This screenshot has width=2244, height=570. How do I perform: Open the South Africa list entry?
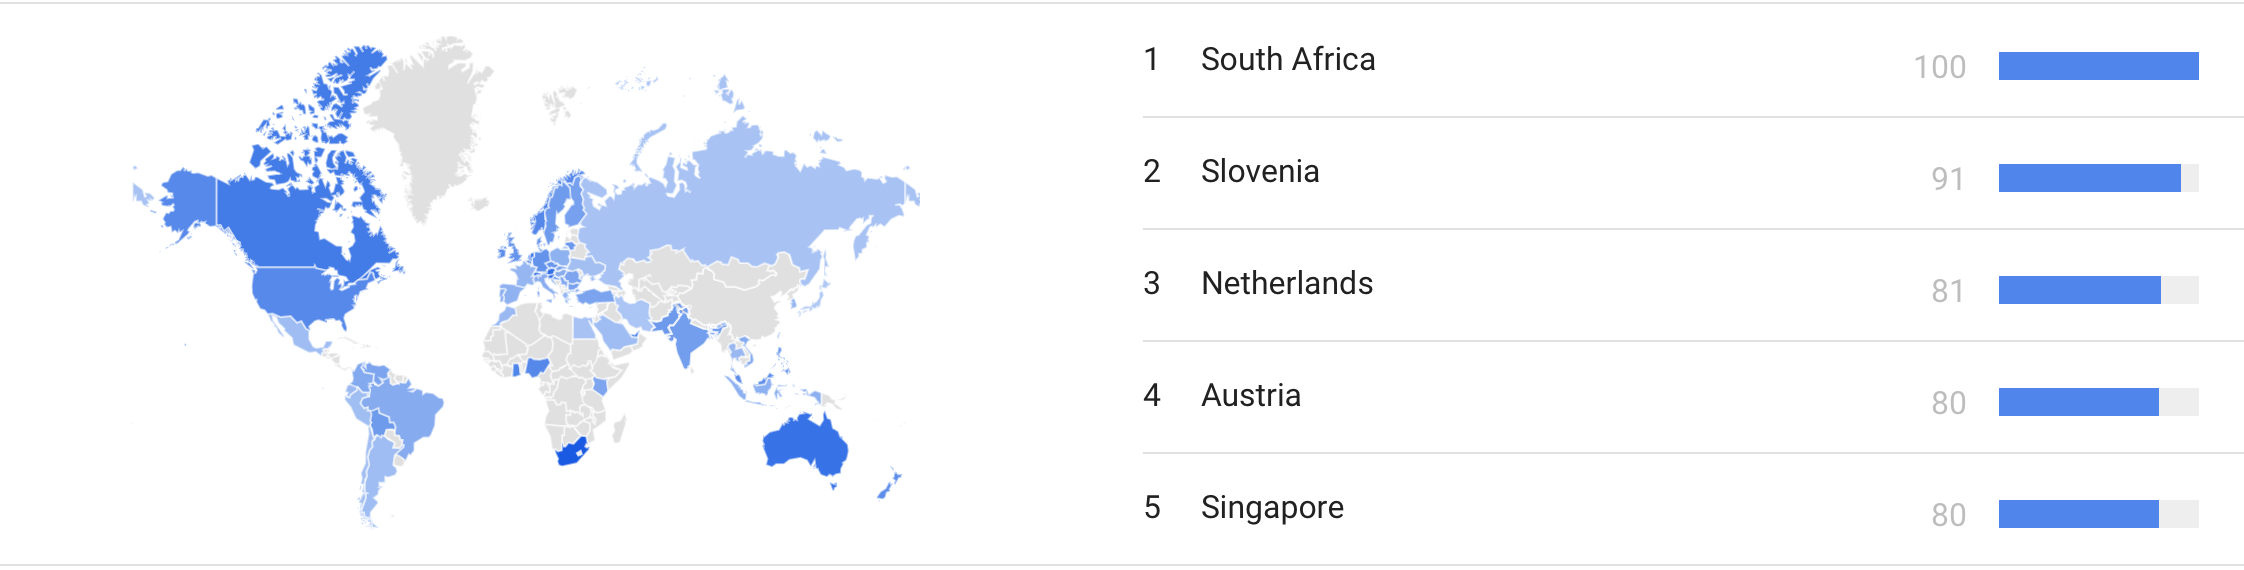coord(1693,61)
